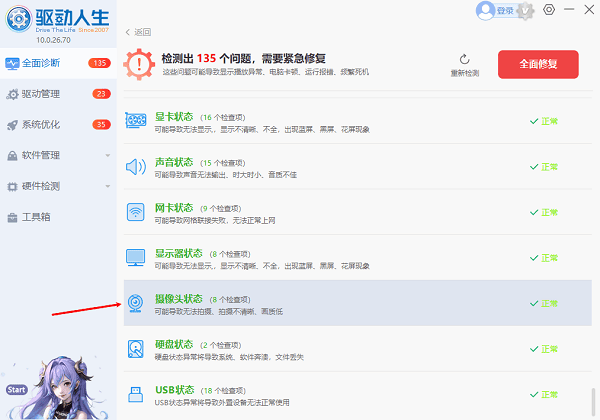Click 检测出 135 个问题 headline
Screen dimensions: 600x420
(243, 59)
